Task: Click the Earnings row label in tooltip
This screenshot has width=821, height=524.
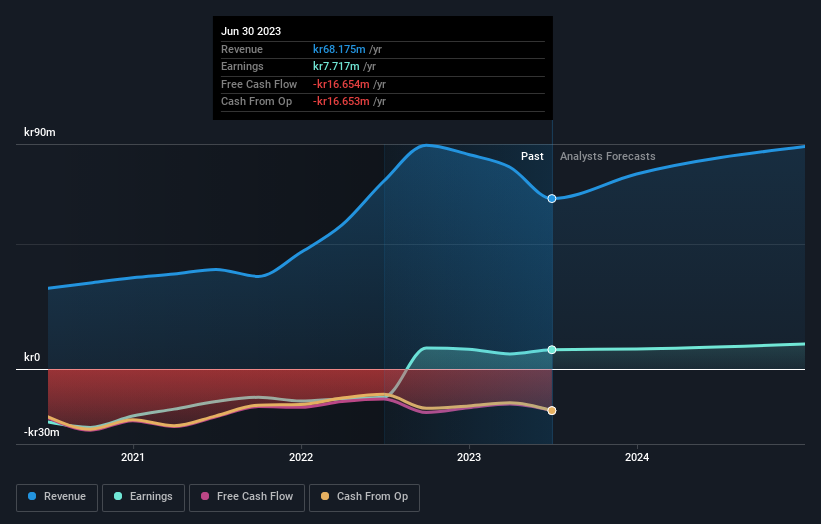Action: [x=242, y=66]
